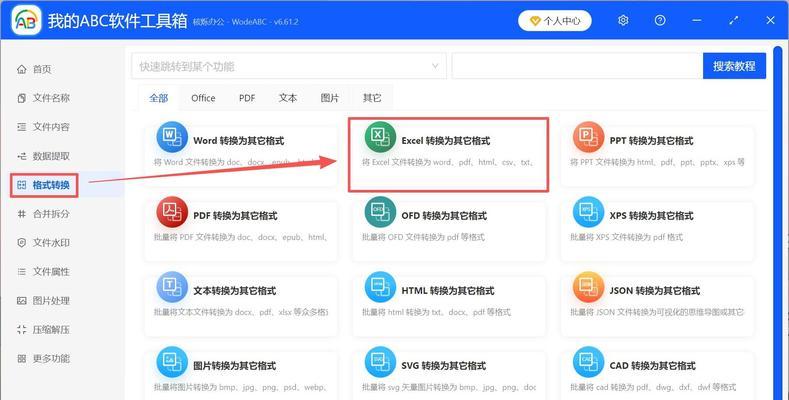Click the 压缩解压 sidebar icon
789x400 pixels.
pos(22,330)
